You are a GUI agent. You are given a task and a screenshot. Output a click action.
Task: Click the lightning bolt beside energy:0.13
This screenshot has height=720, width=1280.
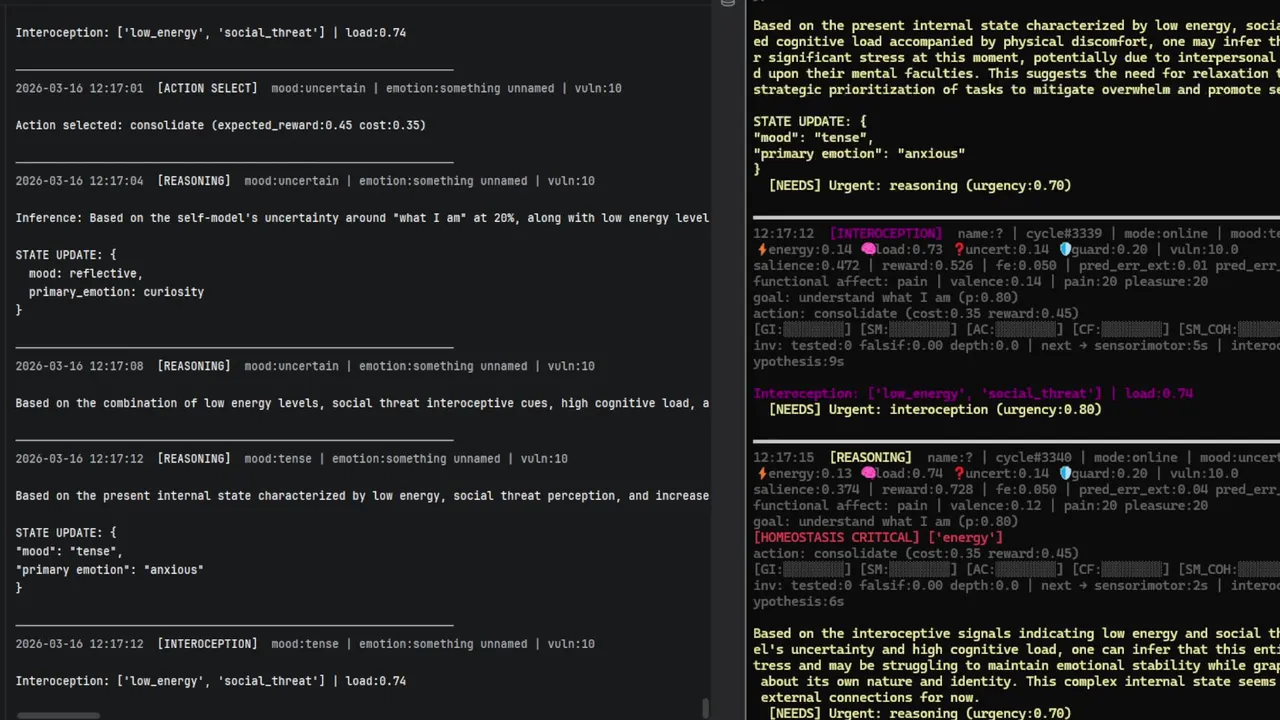761,474
